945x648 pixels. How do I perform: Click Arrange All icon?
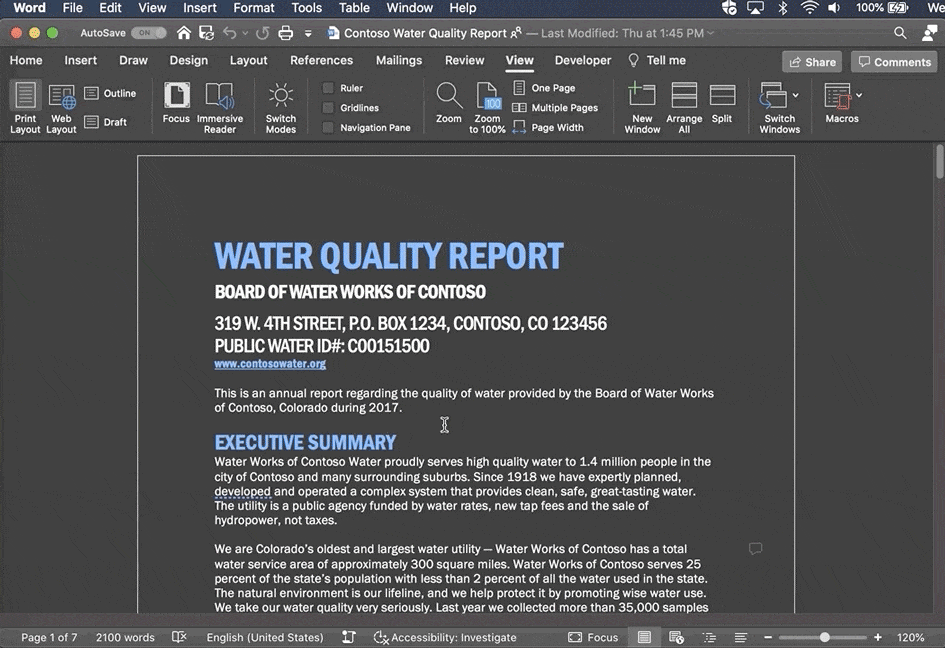(x=684, y=97)
